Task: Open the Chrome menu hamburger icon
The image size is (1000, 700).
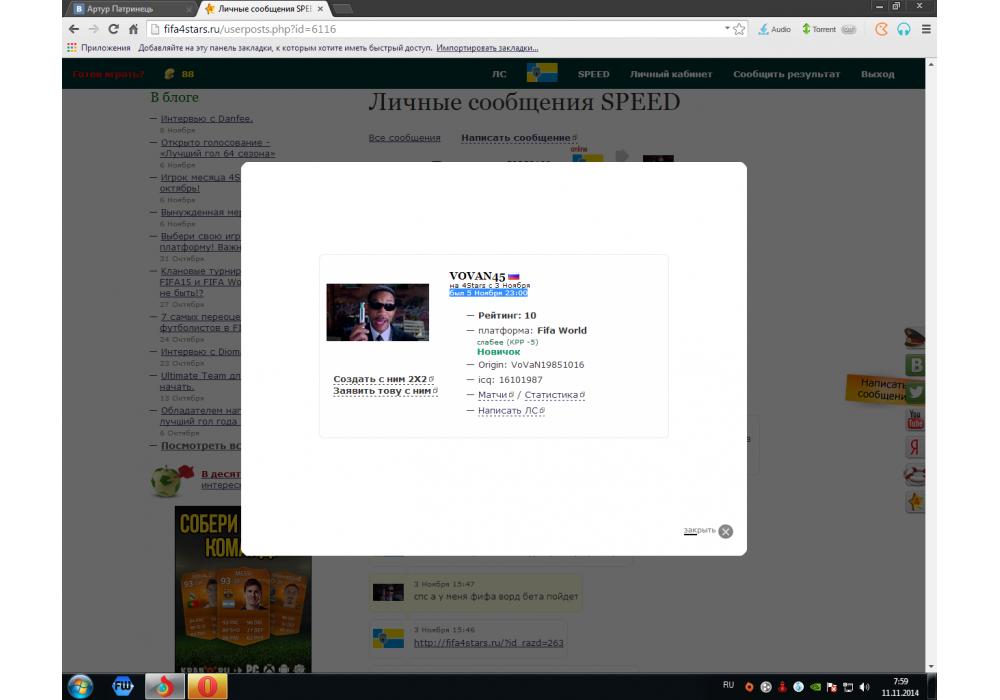Action: pos(926,29)
